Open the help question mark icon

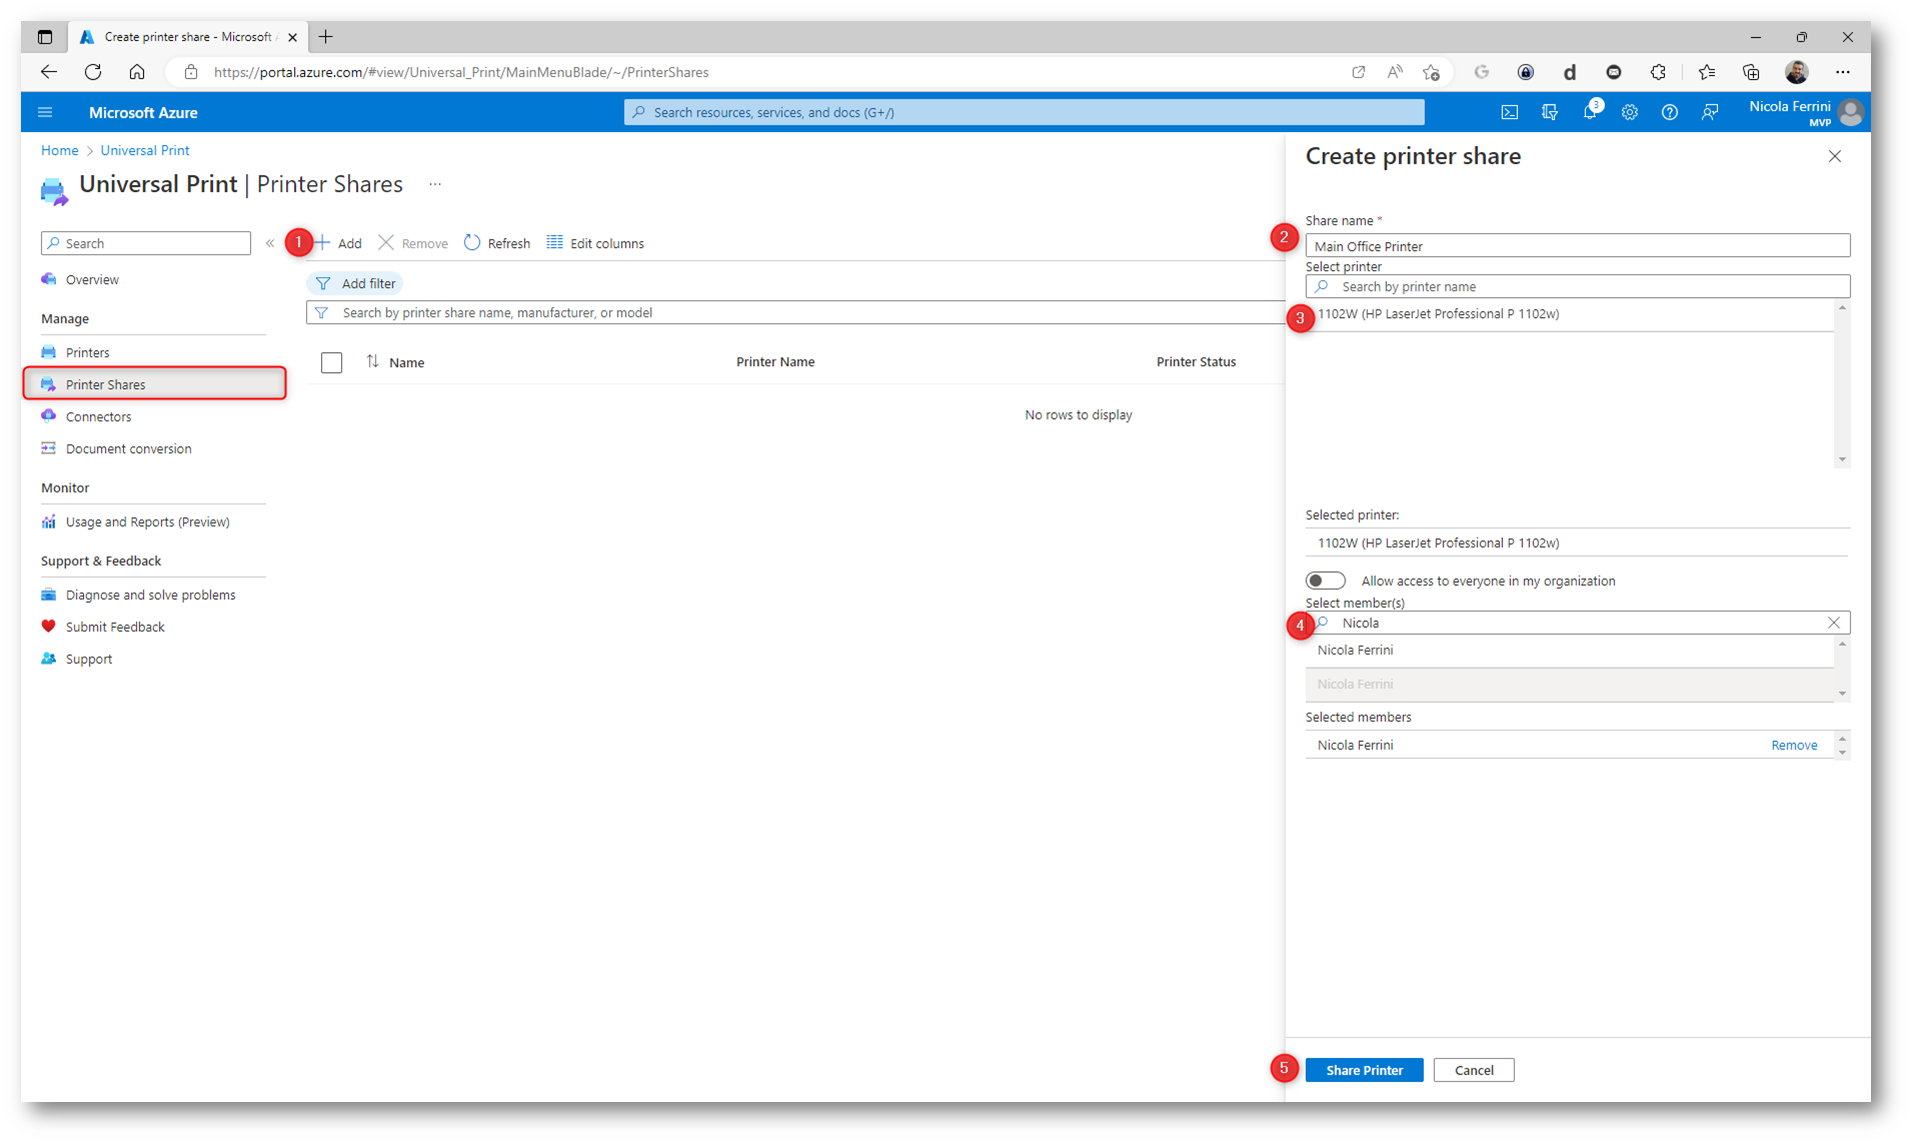(x=1669, y=112)
